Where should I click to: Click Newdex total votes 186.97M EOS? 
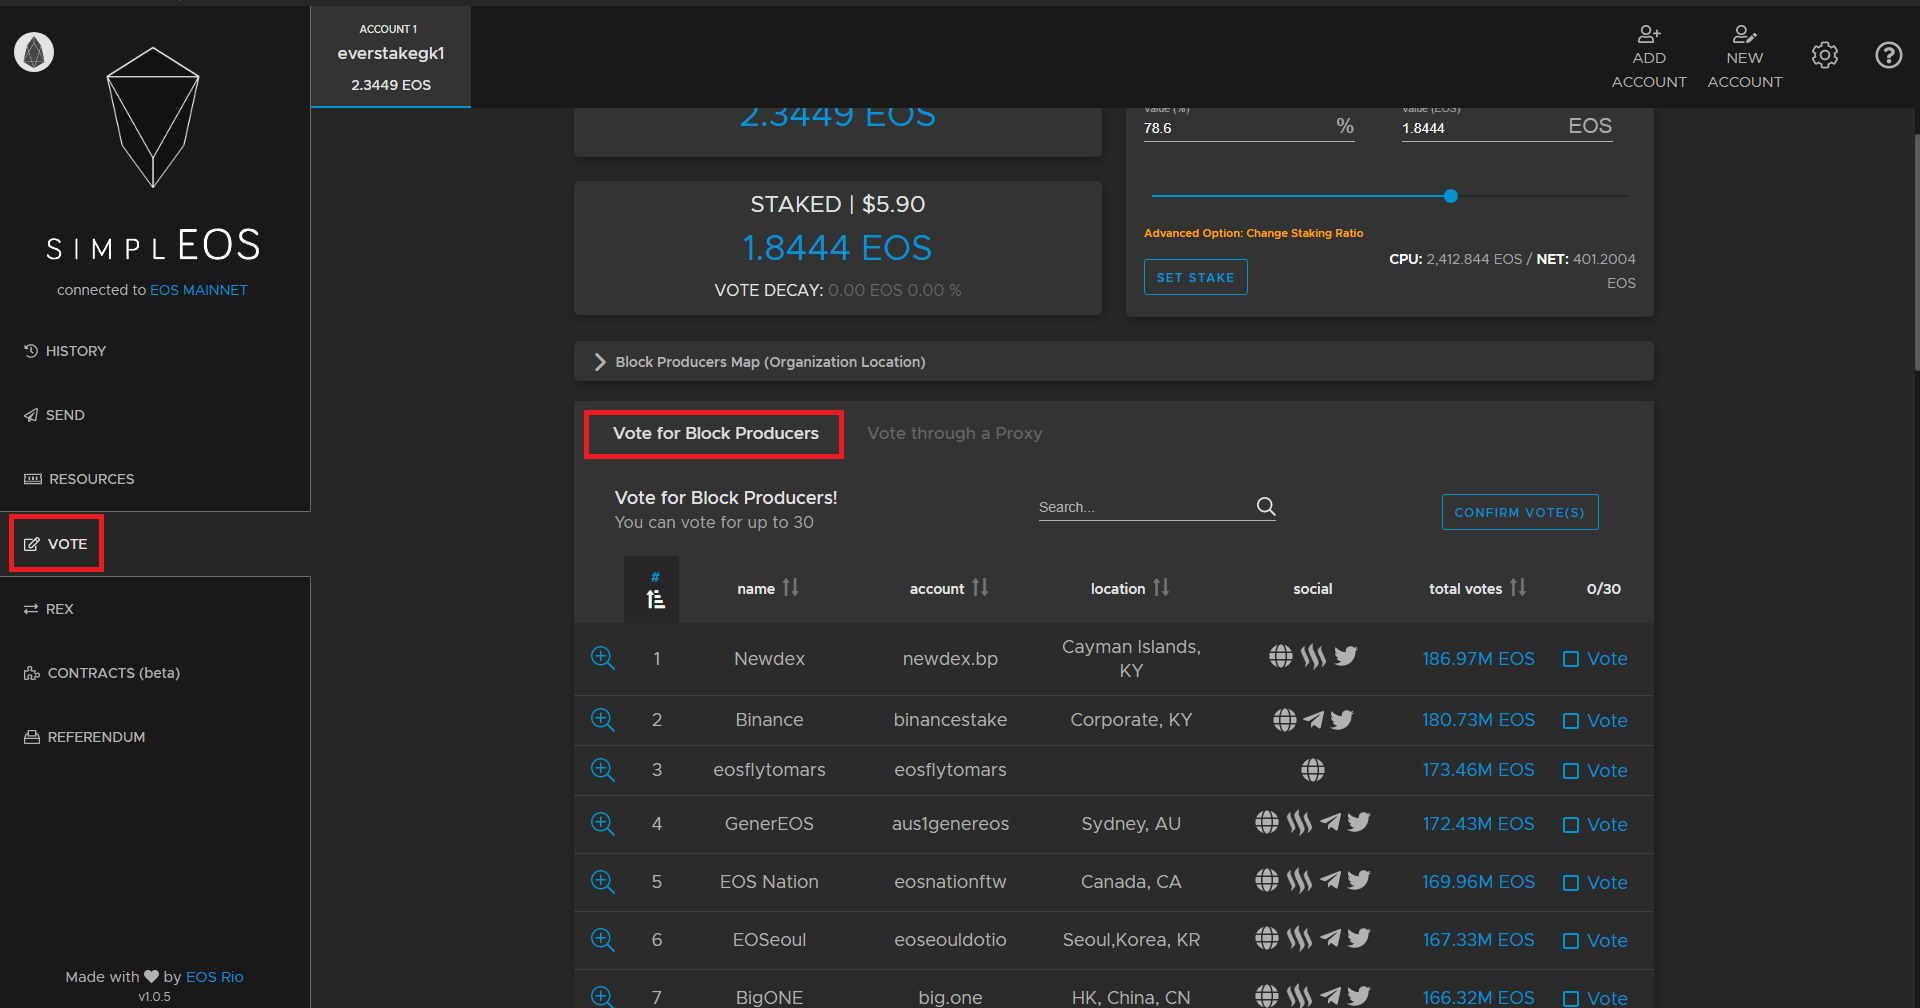click(x=1478, y=659)
